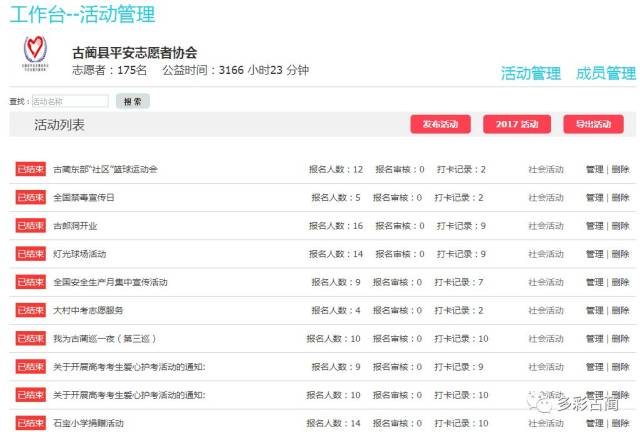640x432 pixels.
Task: Click the 古蔺县平安志愿者协会 title
Action: 135,53
